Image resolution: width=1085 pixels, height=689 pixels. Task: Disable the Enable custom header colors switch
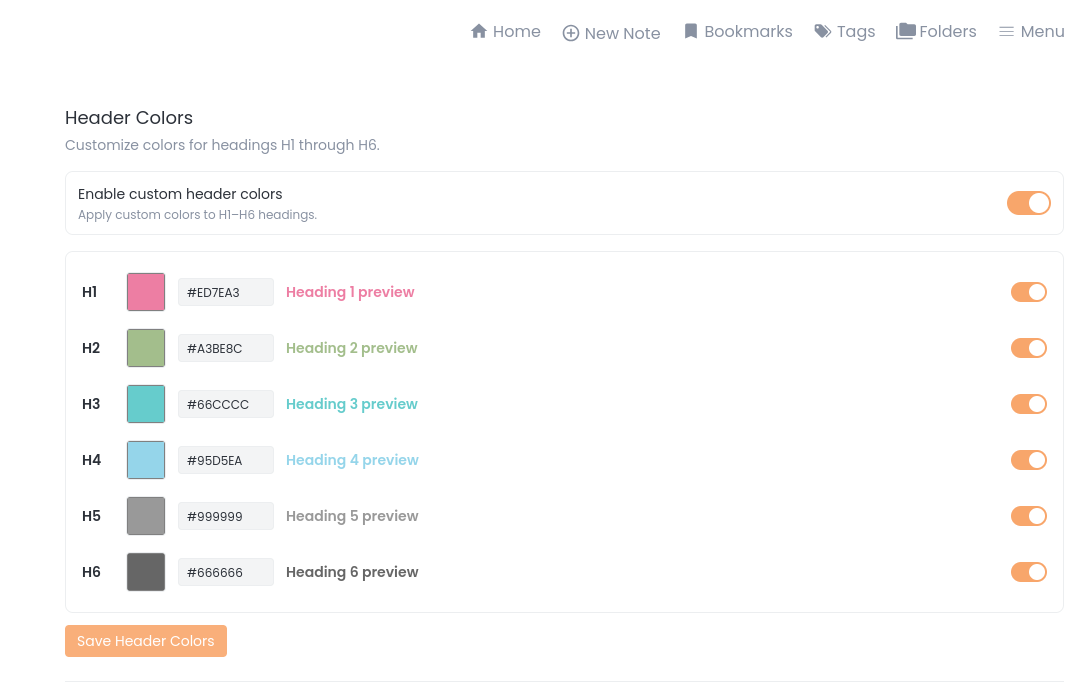[1029, 203]
